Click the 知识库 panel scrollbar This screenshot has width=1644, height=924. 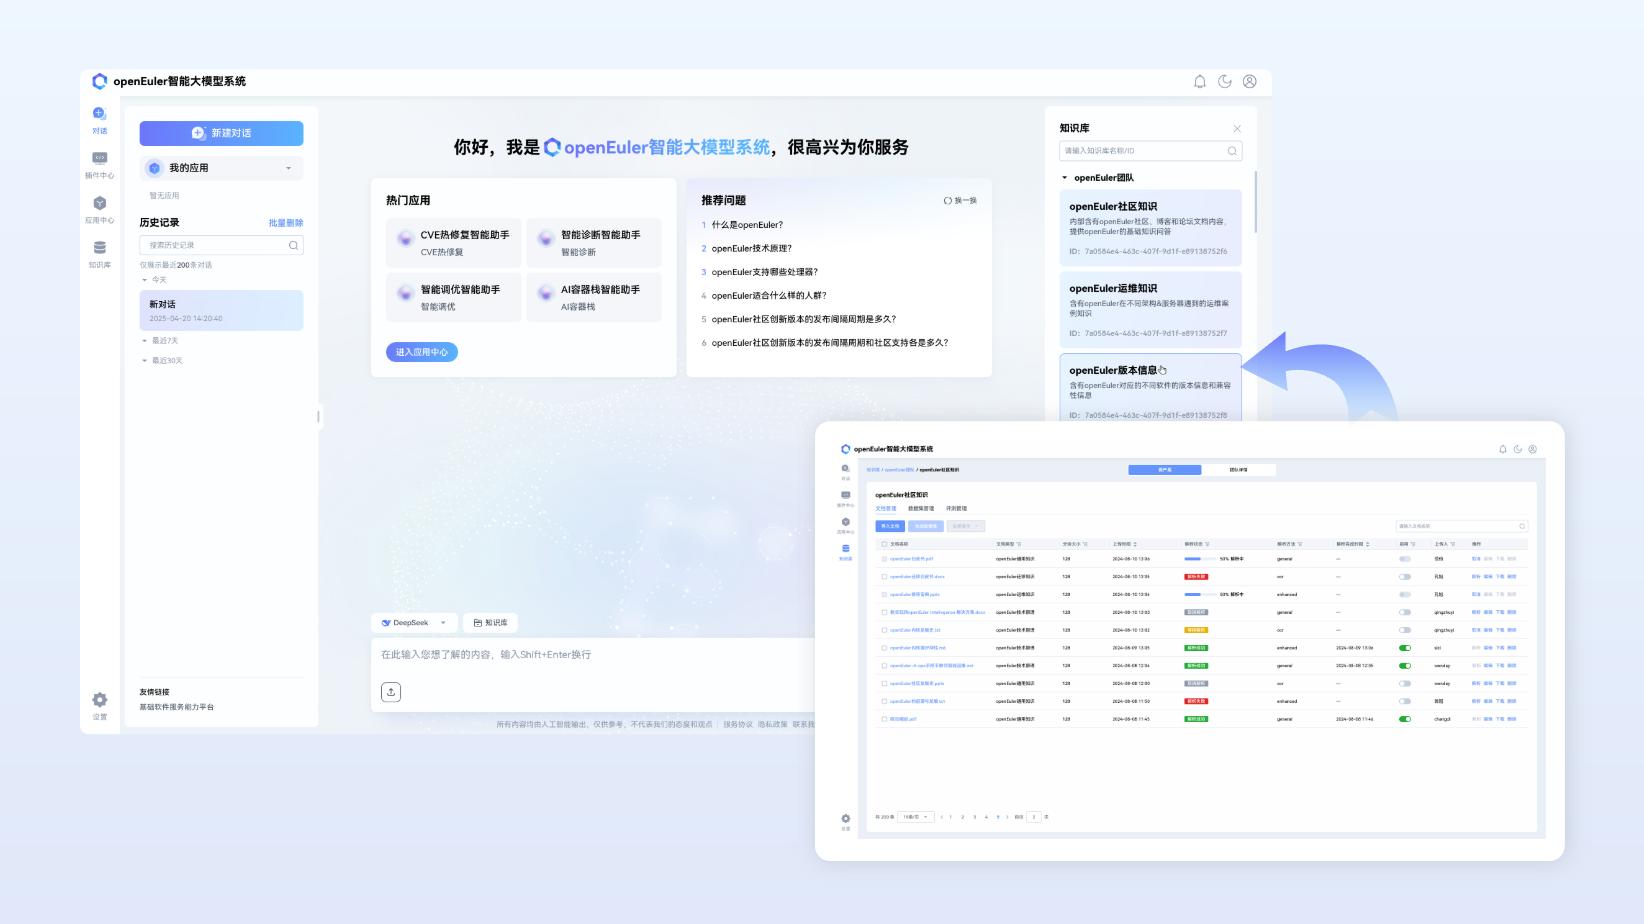1255,202
